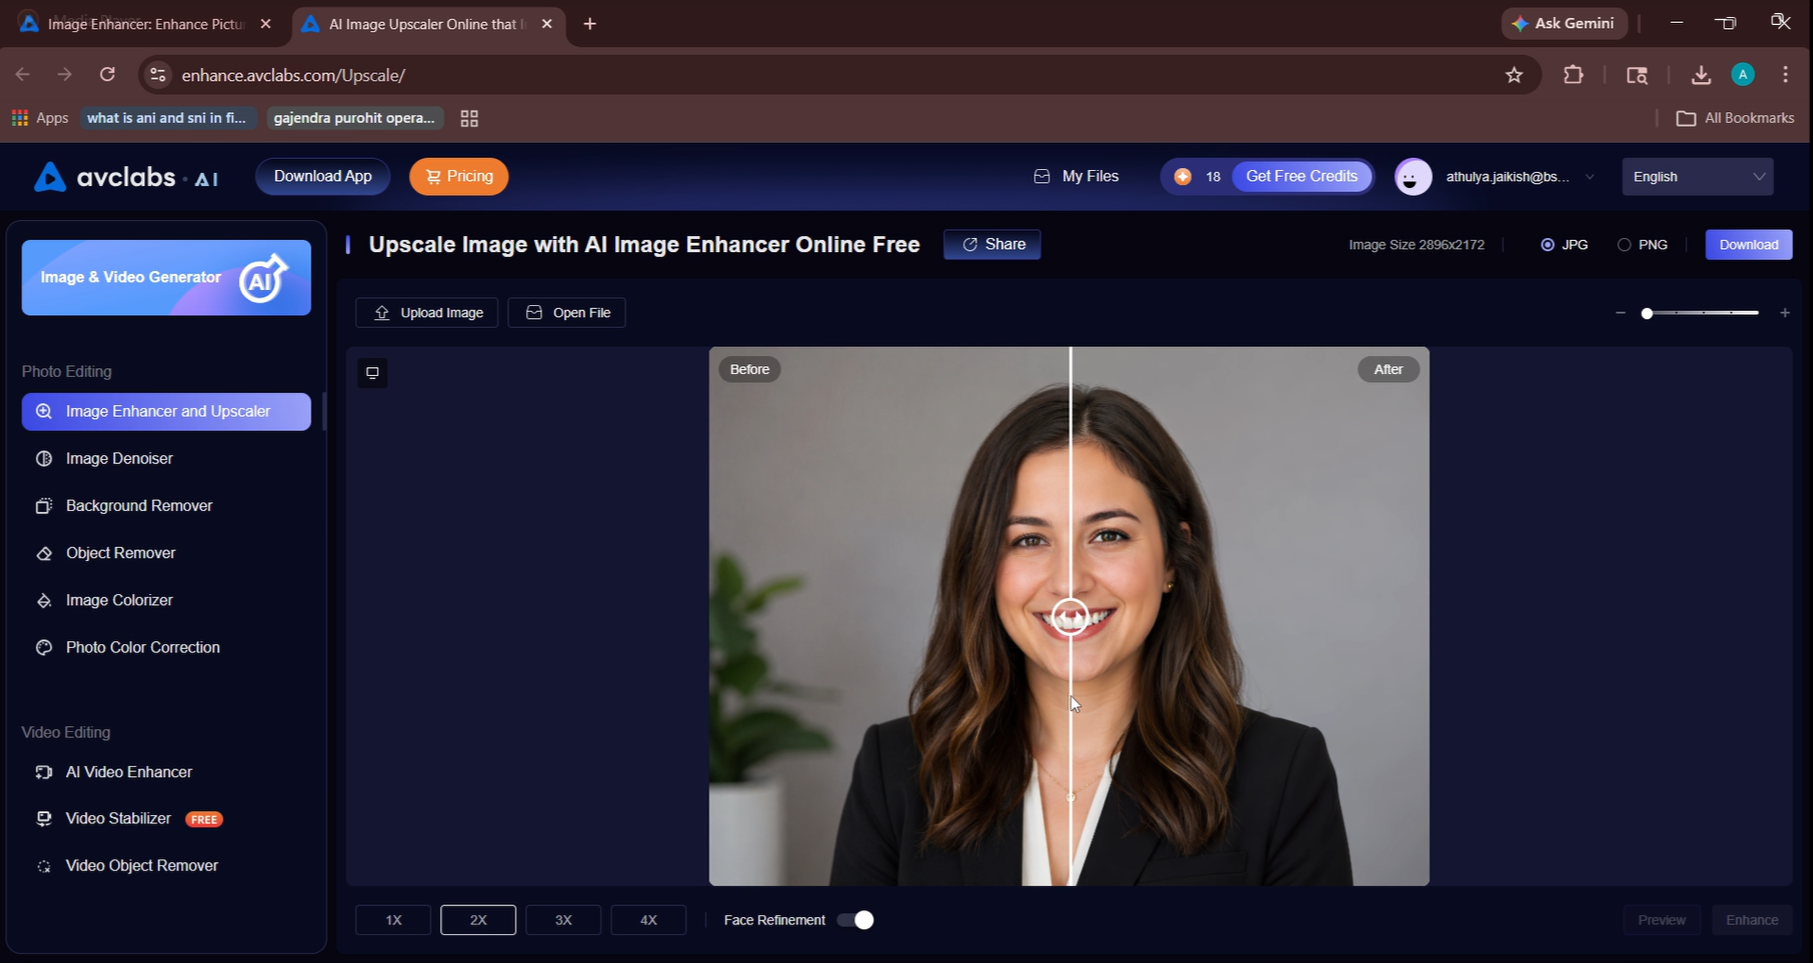The width and height of the screenshot is (1813, 963).
Task: Open a new browser tab
Action: (x=590, y=24)
